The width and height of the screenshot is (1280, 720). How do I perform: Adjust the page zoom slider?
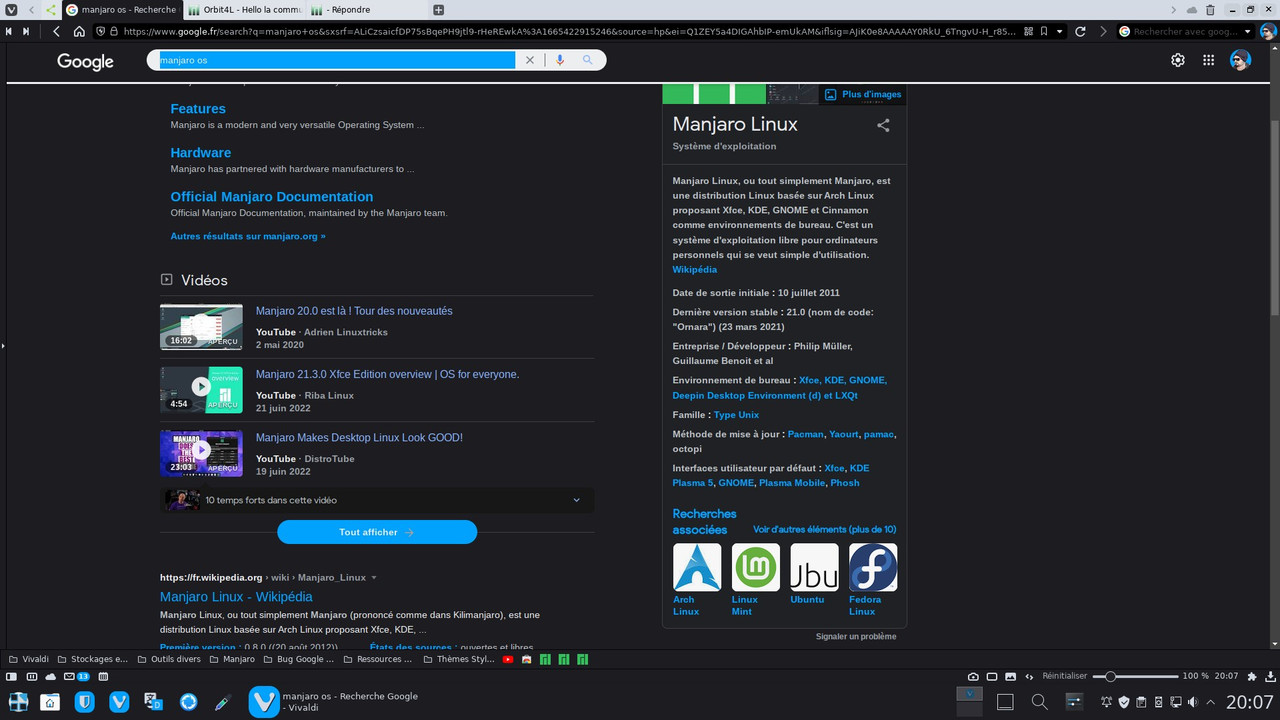(1136, 677)
